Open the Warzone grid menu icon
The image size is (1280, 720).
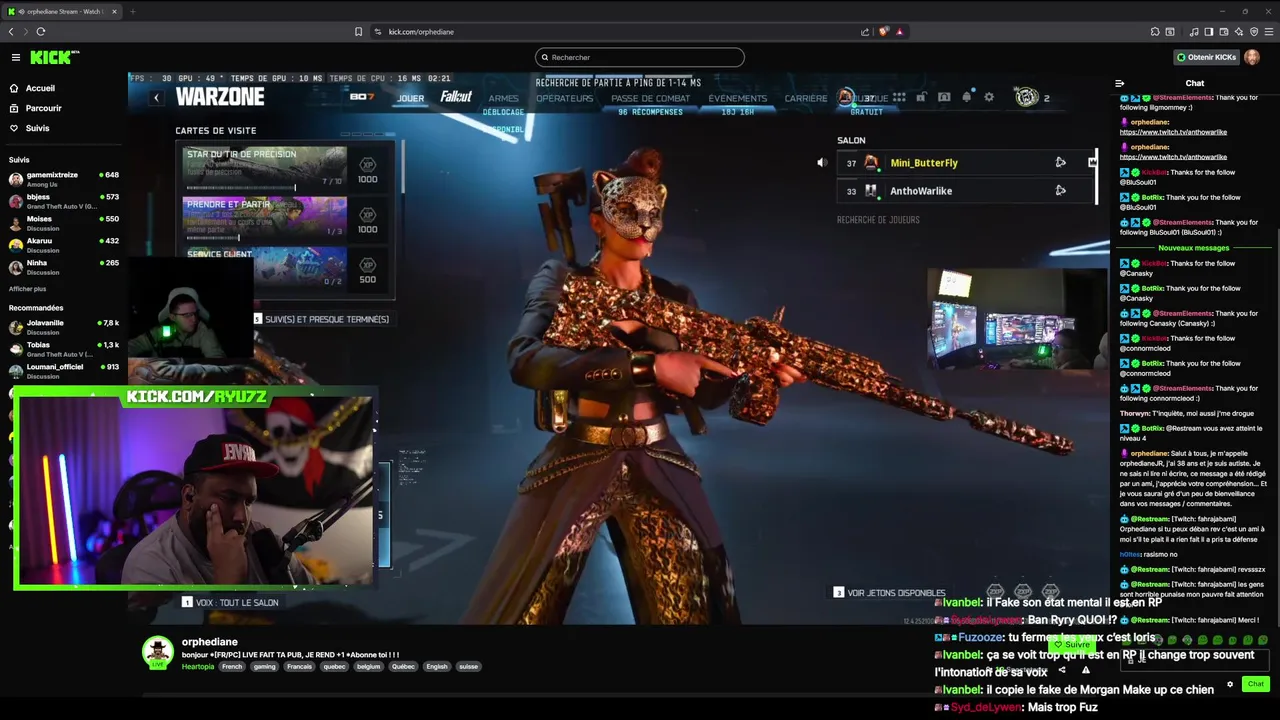pos(899,97)
